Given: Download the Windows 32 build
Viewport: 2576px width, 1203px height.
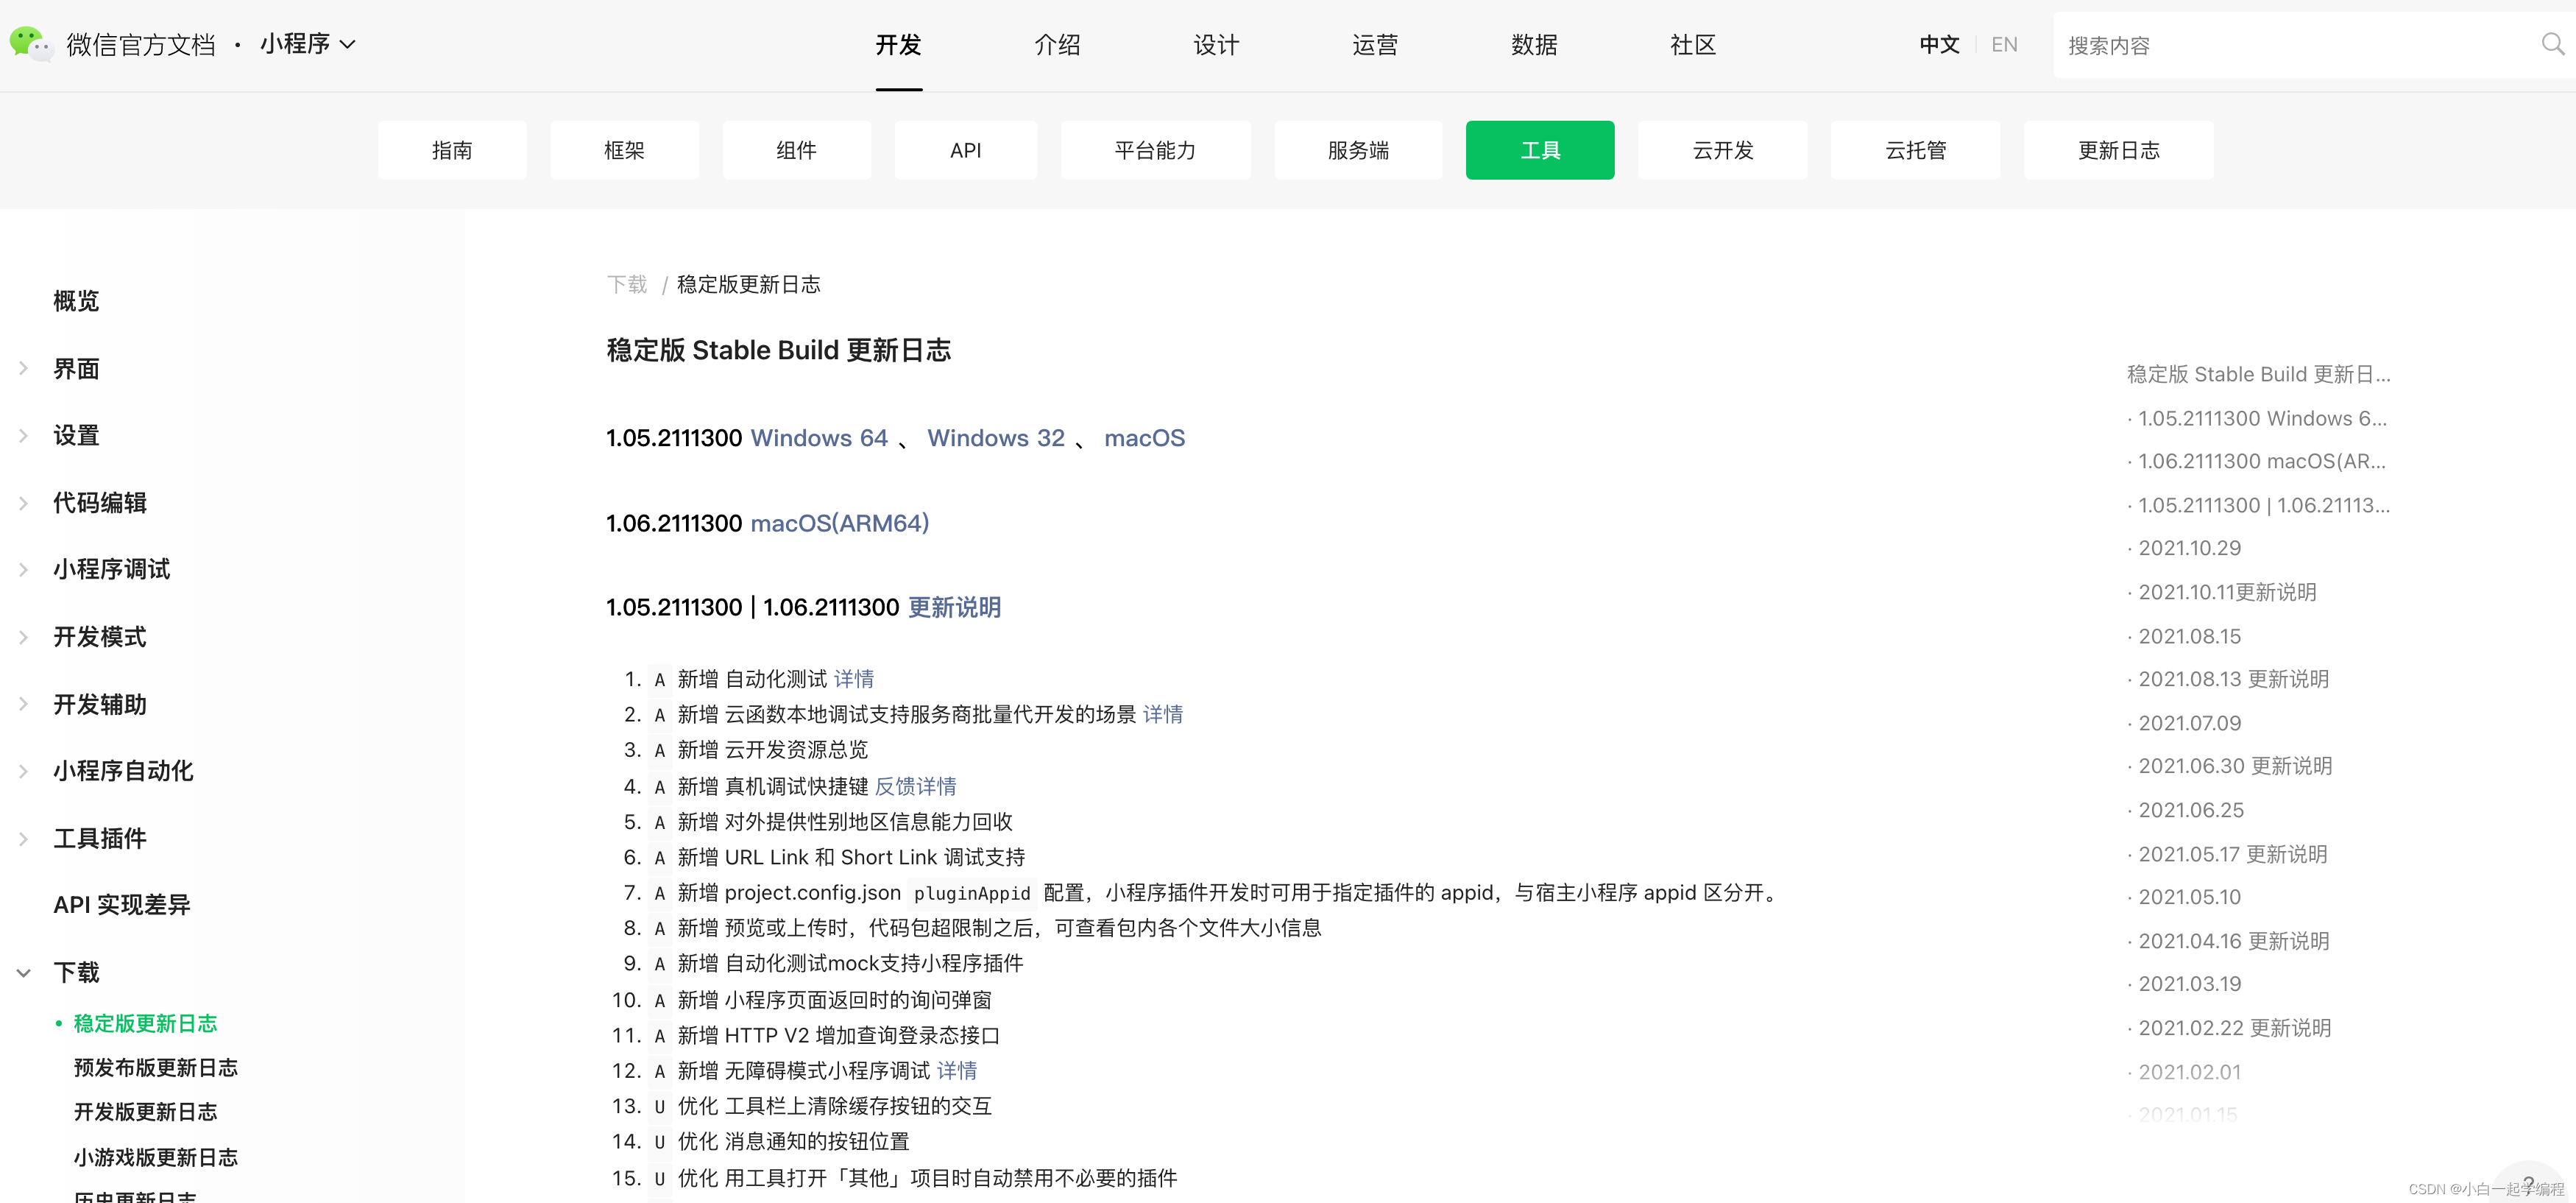Looking at the screenshot, I should (x=996, y=438).
